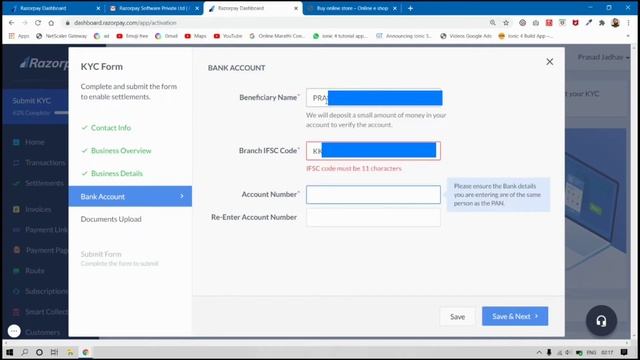Open the Chrome three-dot menu

(x=629, y=23)
